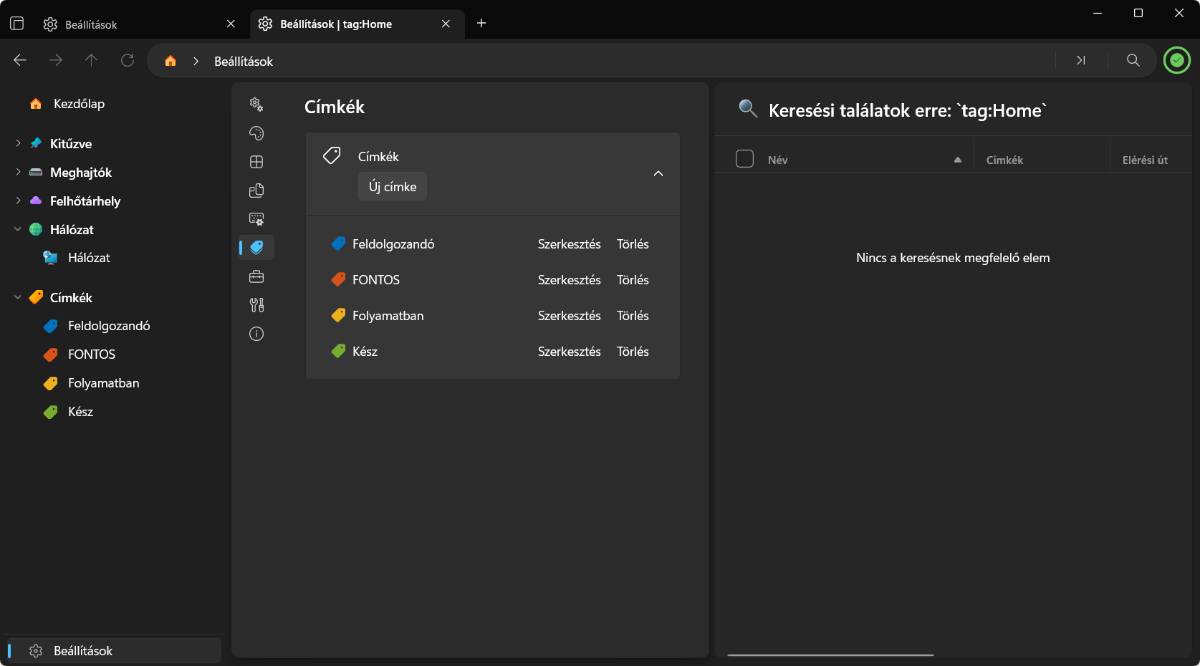
Task: Switch to Beállítások | tag:Home tab
Action: pyautogui.click(x=357, y=24)
